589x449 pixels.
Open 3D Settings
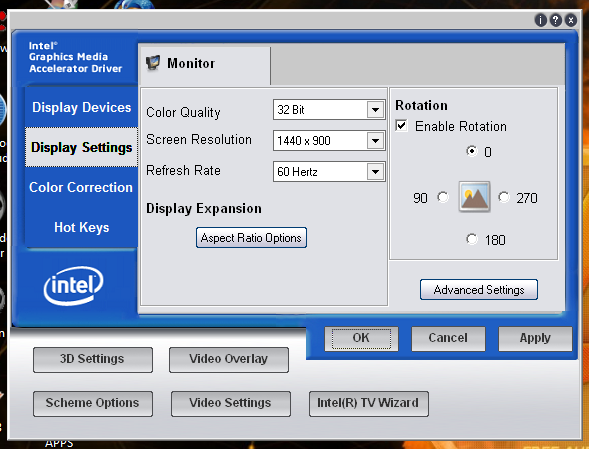pos(93,360)
